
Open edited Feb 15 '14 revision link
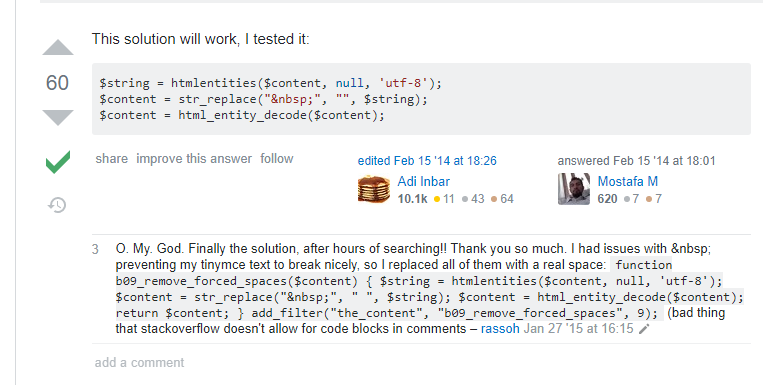pyautogui.click(x=427, y=161)
